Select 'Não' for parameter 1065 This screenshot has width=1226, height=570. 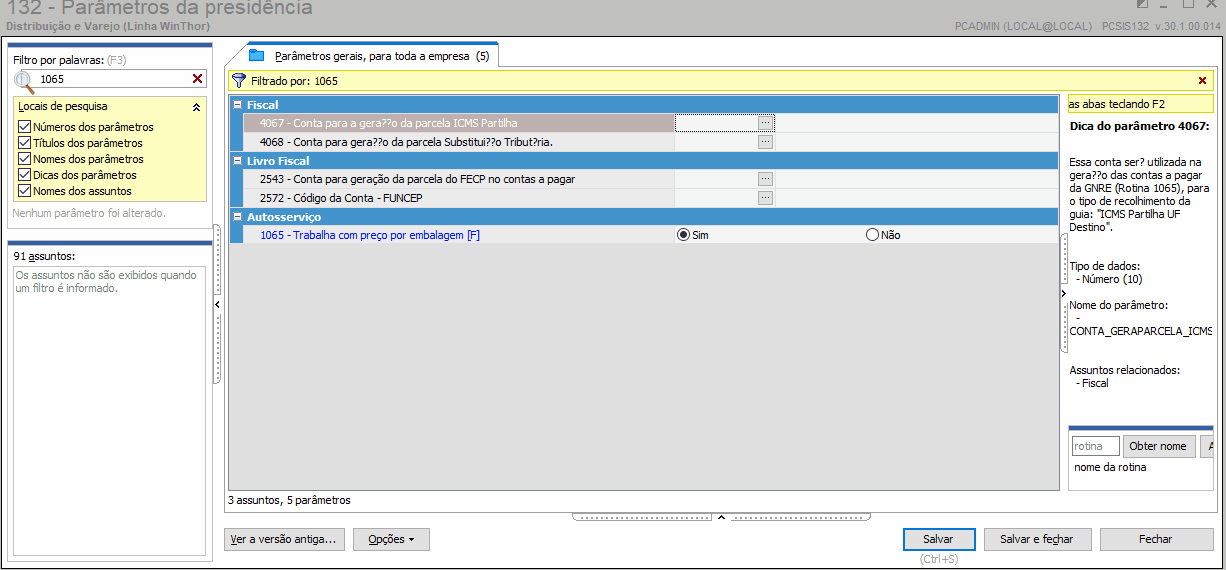pyautogui.click(x=872, y=235)
